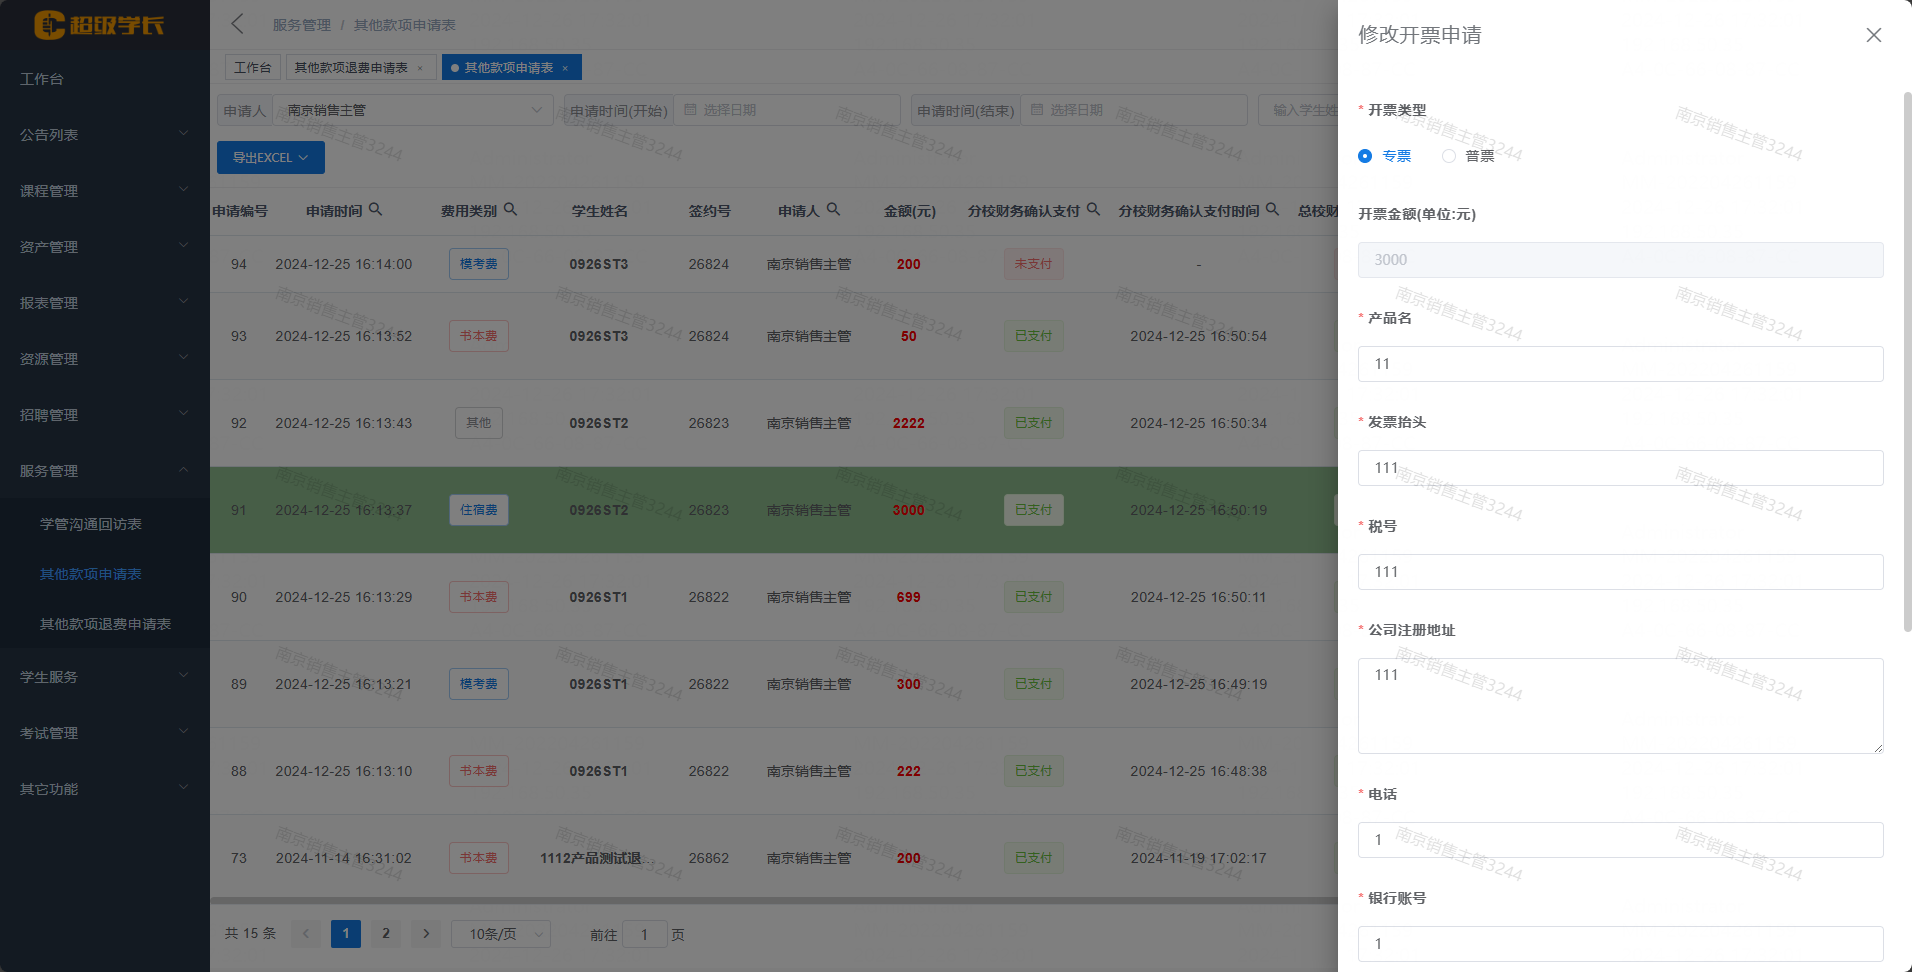
Task: Open 学管沟通回访表 in sidebar
Action: coord(91,524)
